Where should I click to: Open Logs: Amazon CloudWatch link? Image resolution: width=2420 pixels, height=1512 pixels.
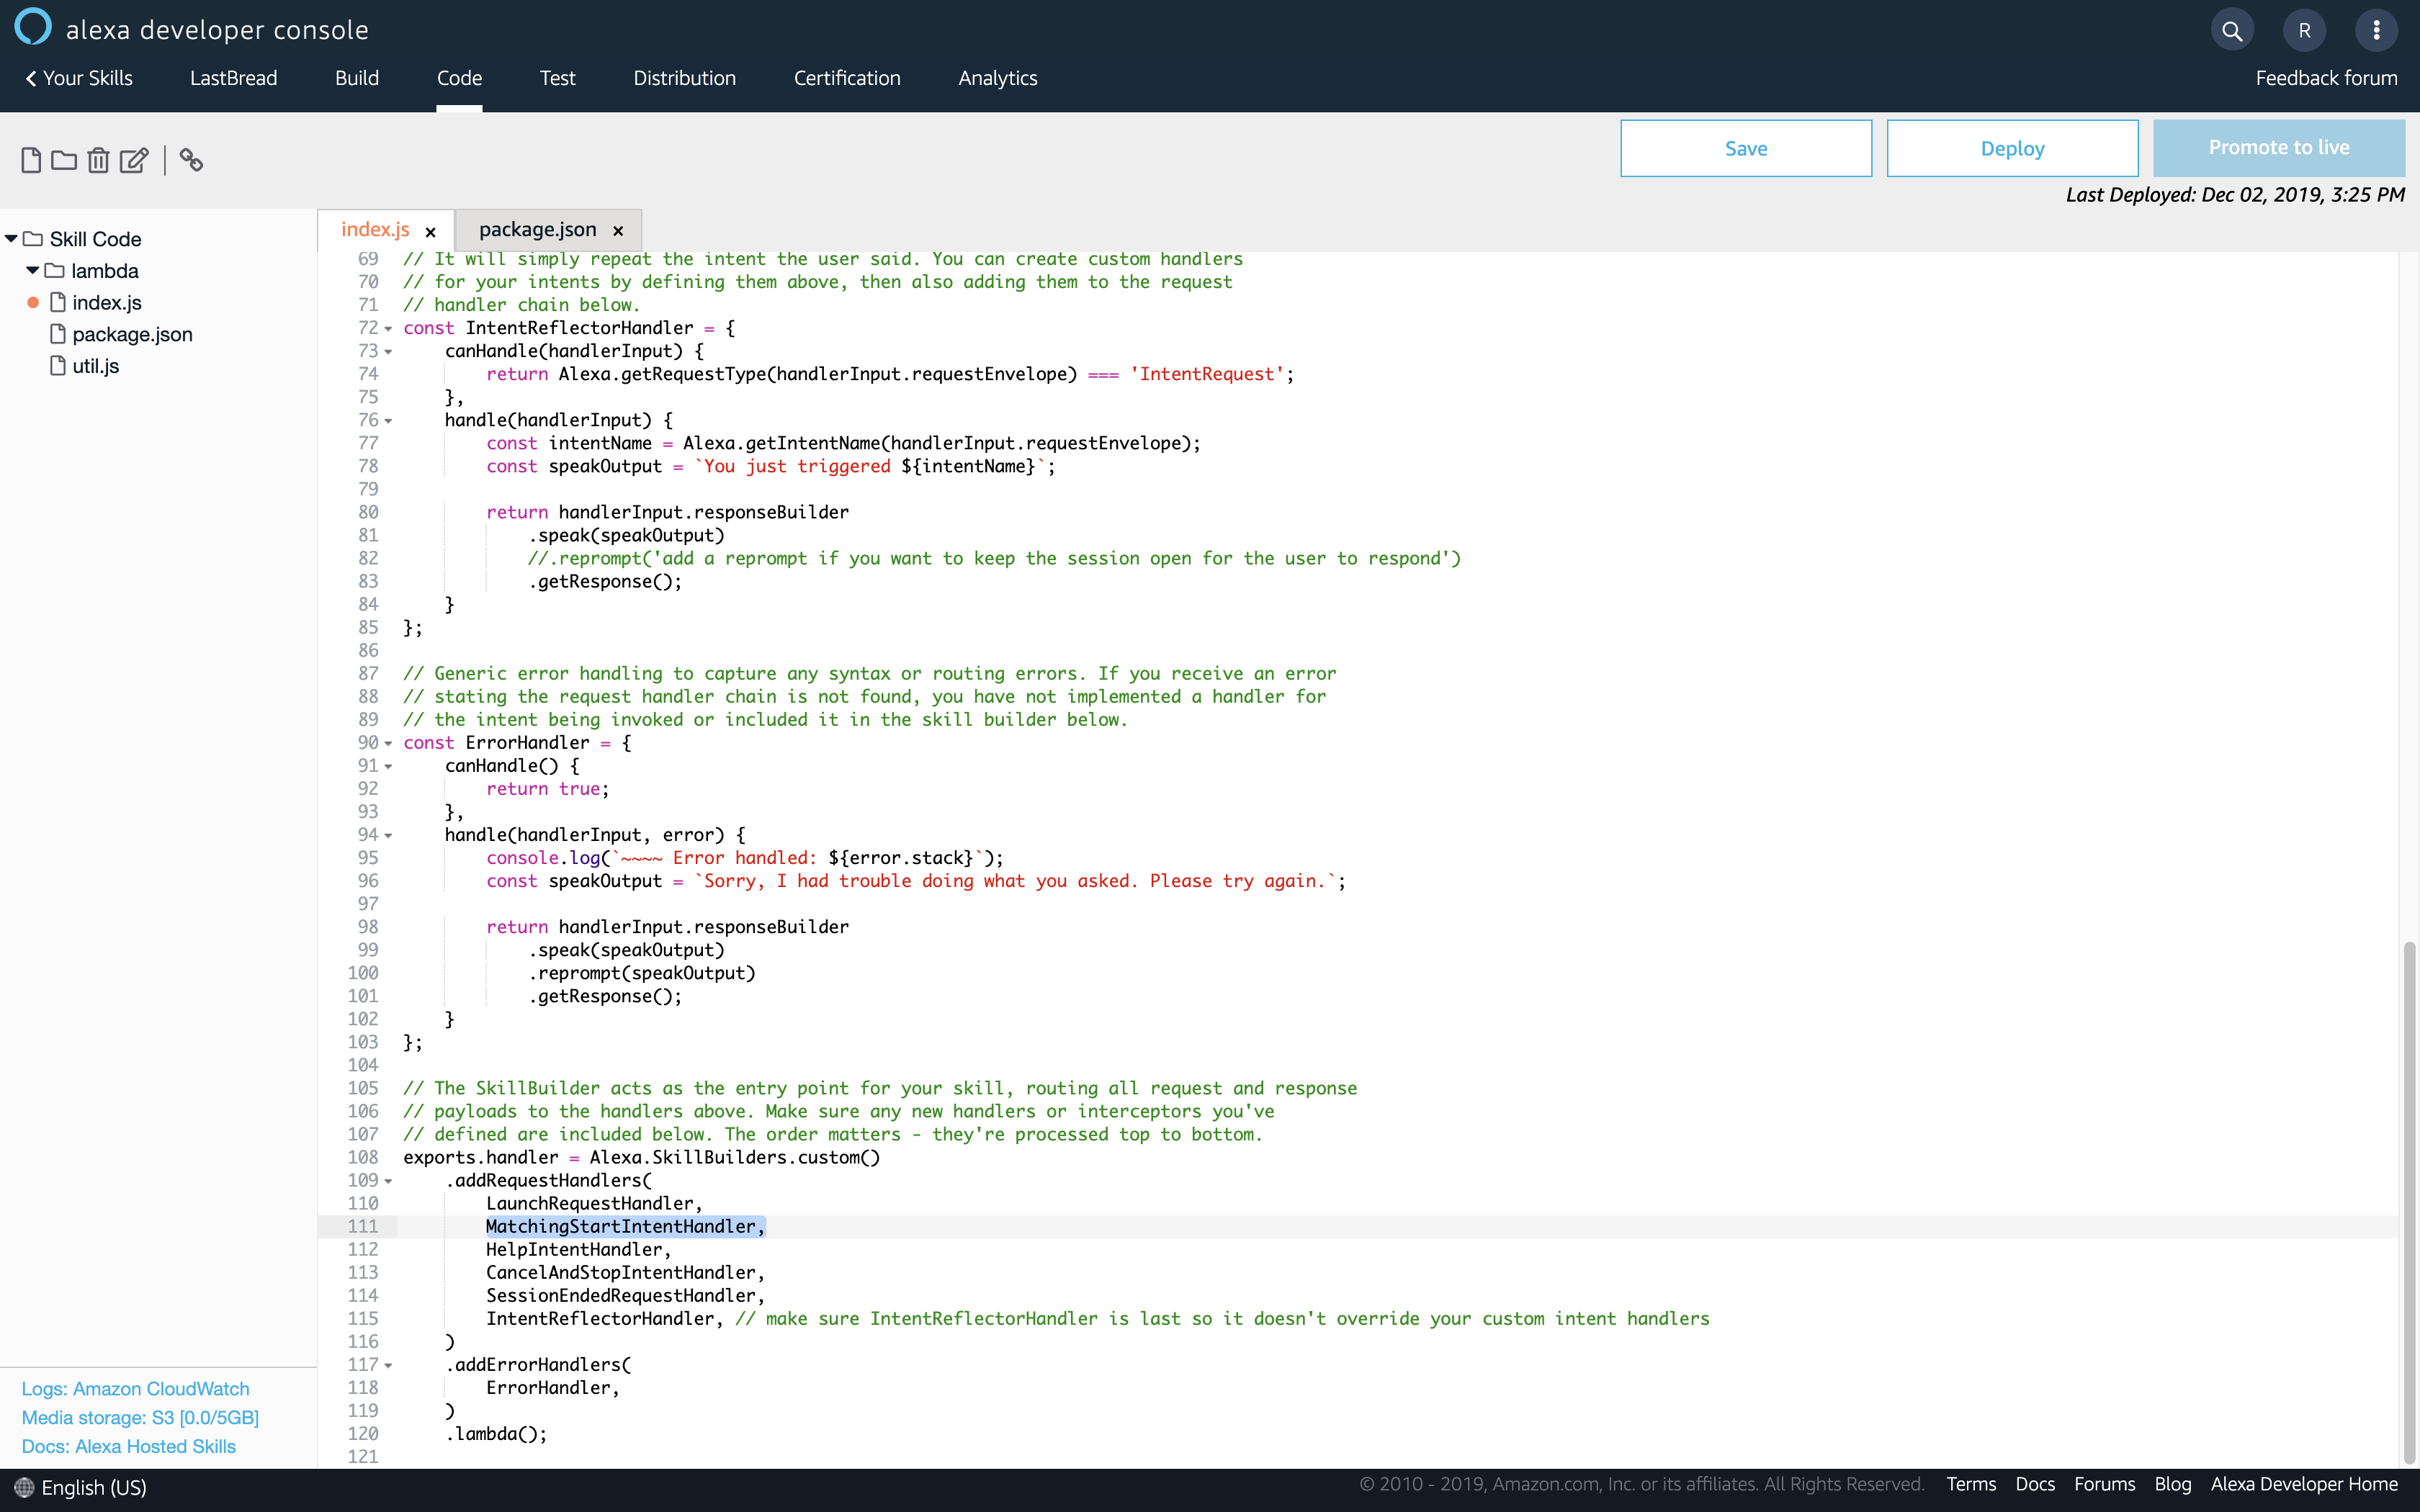(135, 1389)
